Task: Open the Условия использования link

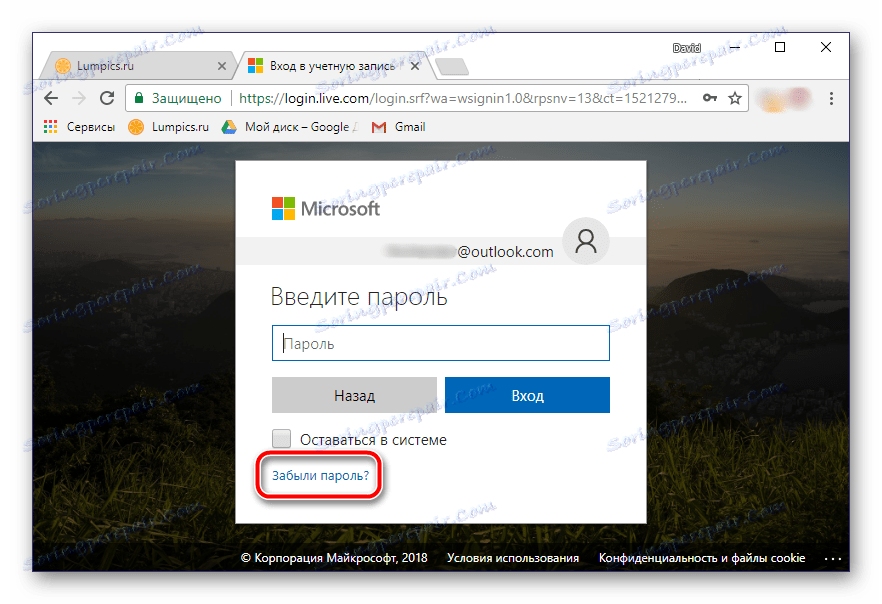Action: coord(512,558)
